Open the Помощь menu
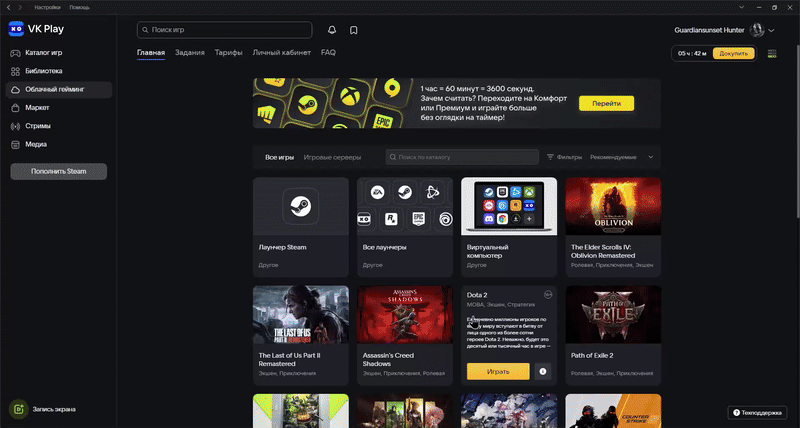Image resolution: width=800 pixels, height=428 pixels. coord(80,8)
